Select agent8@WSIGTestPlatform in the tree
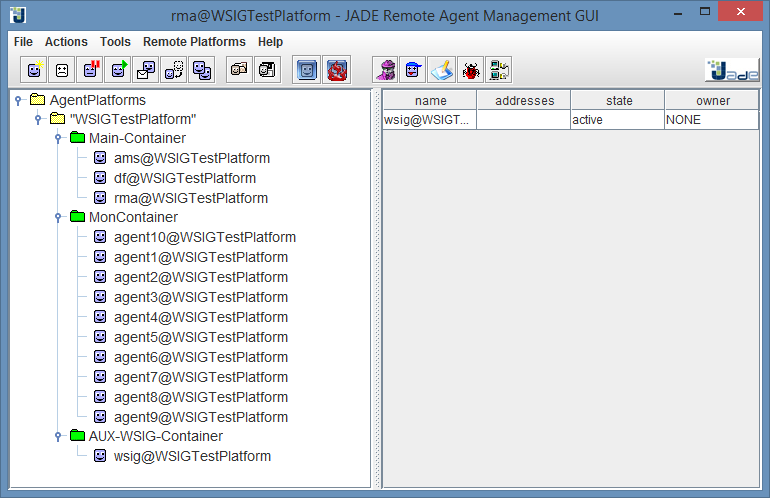Image resolution: width=770 pixels, height=498 pixels. (x=201, y=397)
